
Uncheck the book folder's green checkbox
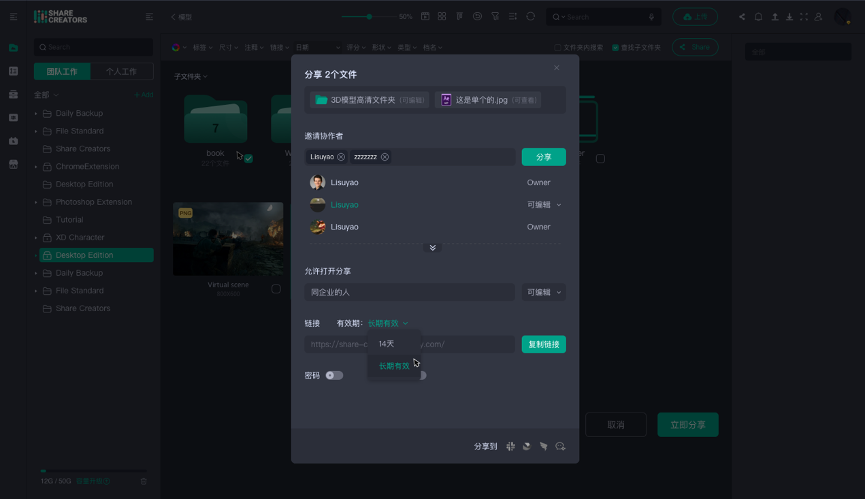coord(249,158)
